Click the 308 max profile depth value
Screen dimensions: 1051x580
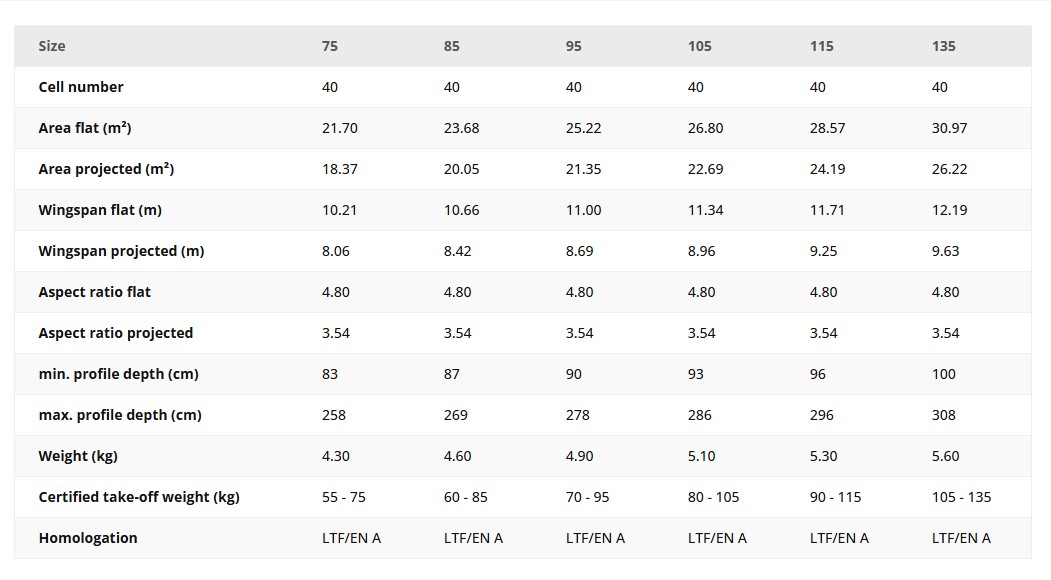(944, 415)
